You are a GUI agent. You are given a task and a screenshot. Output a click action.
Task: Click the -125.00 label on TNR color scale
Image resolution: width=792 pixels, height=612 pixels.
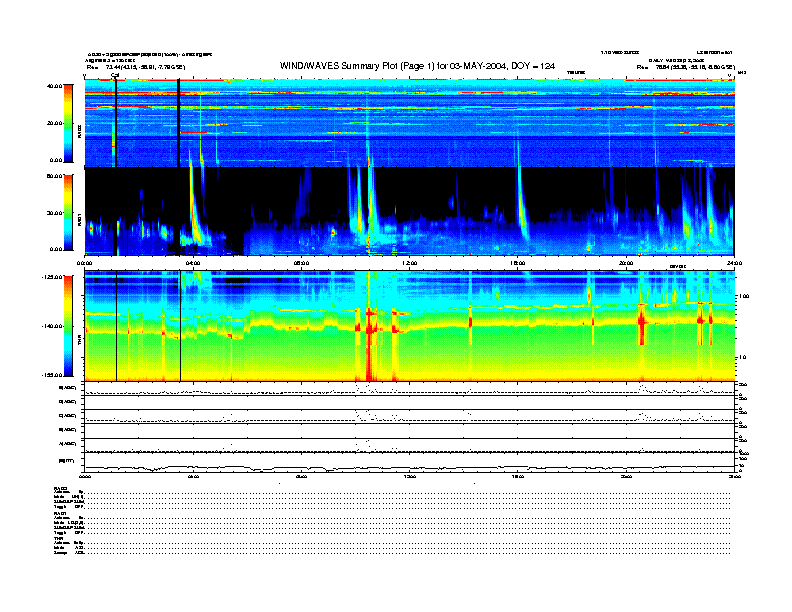pos(52,276)
